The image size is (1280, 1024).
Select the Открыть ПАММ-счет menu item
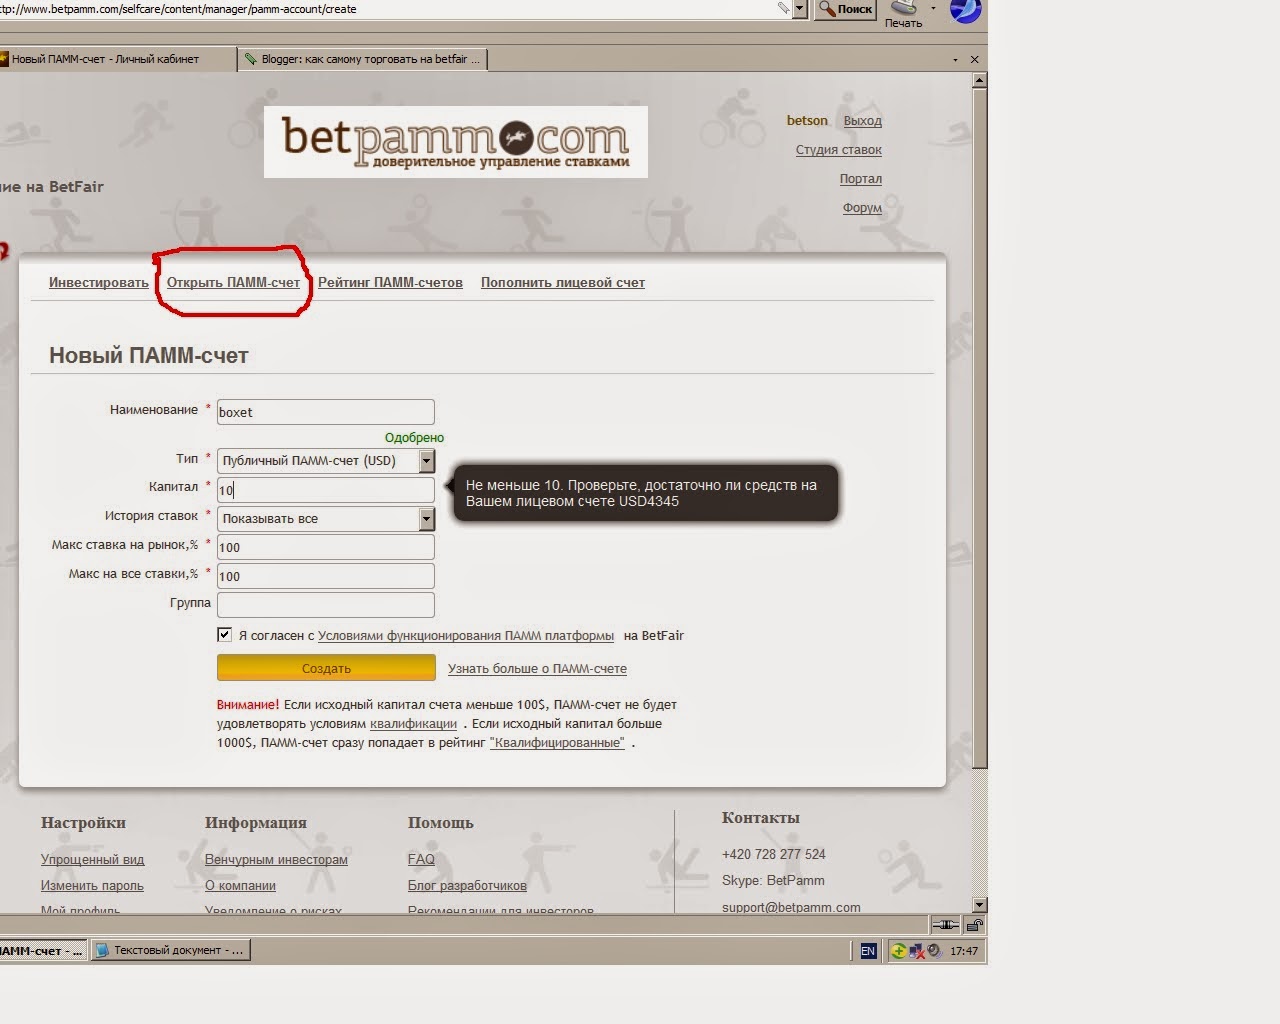(233, 283)
